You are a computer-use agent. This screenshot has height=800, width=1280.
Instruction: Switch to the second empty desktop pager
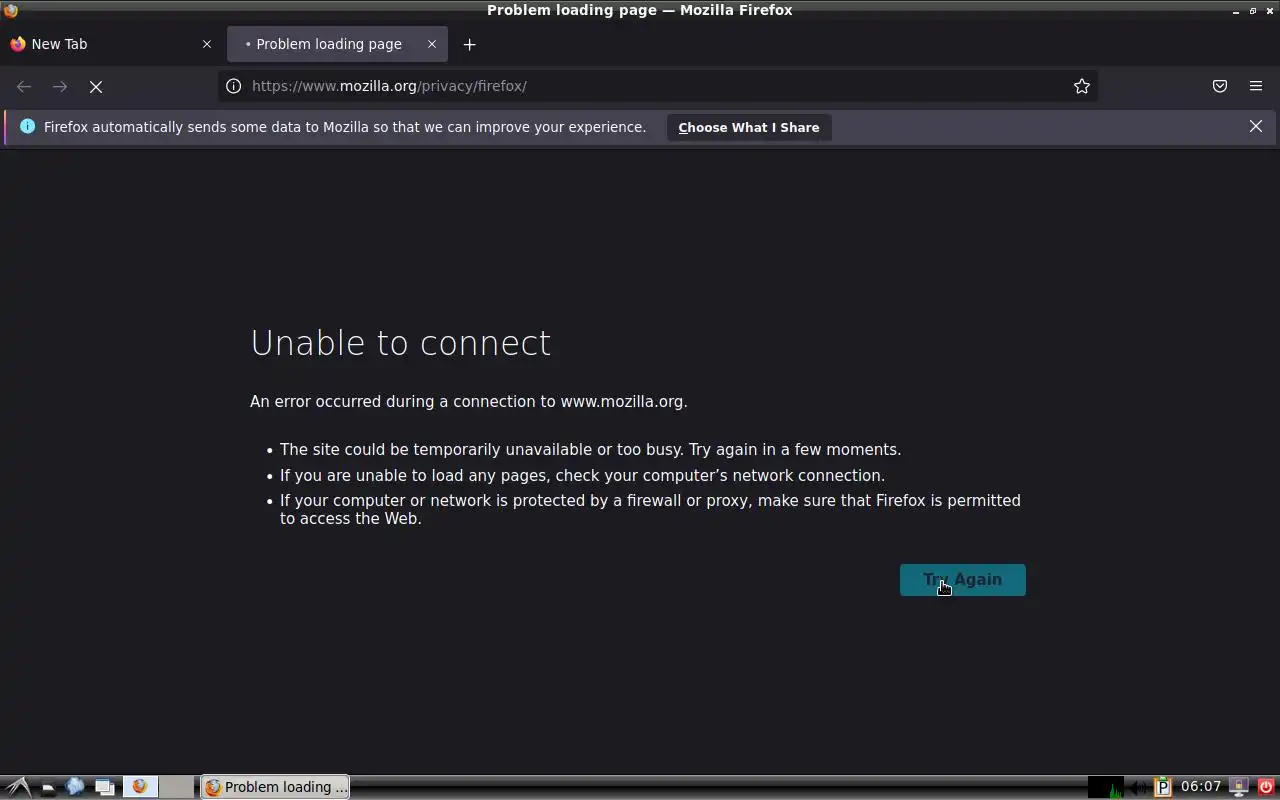pos(177,787)
